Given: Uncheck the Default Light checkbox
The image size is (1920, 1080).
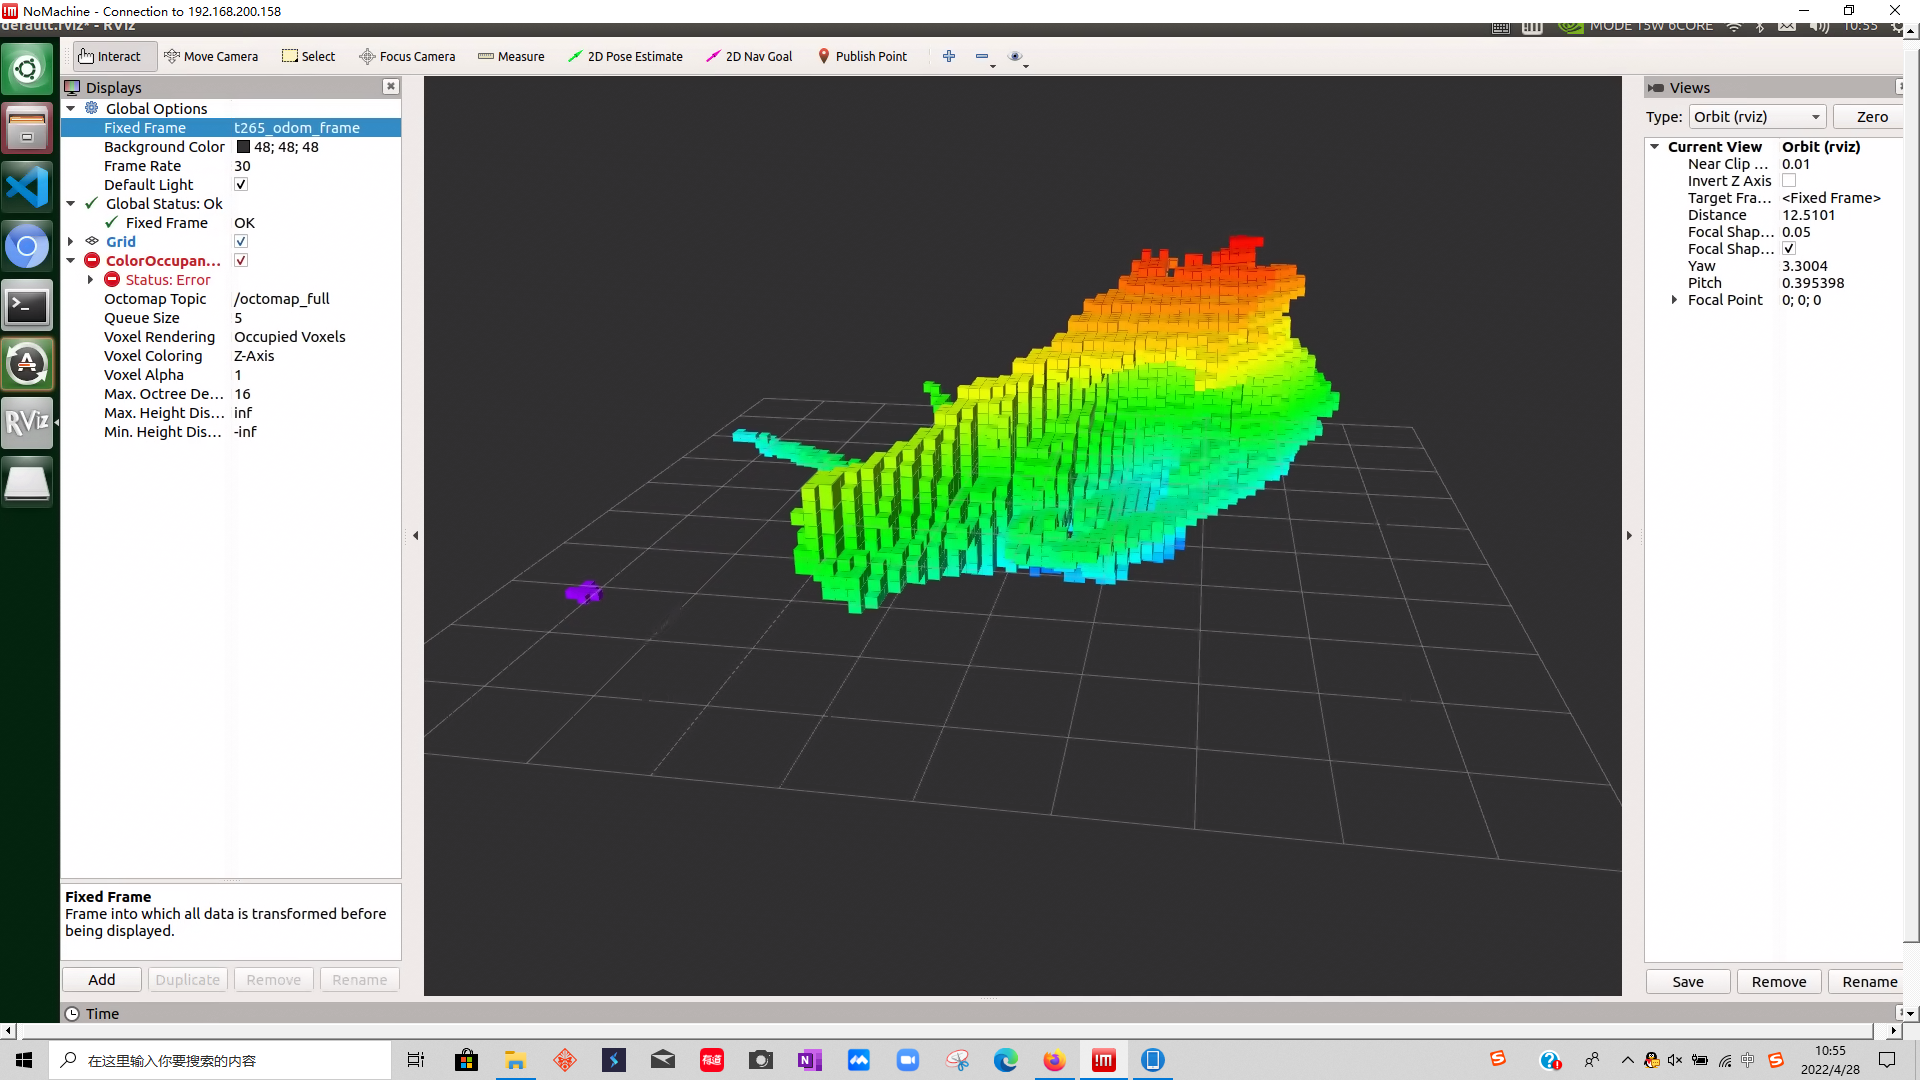Looking at the screenshot, I should 241,185.
